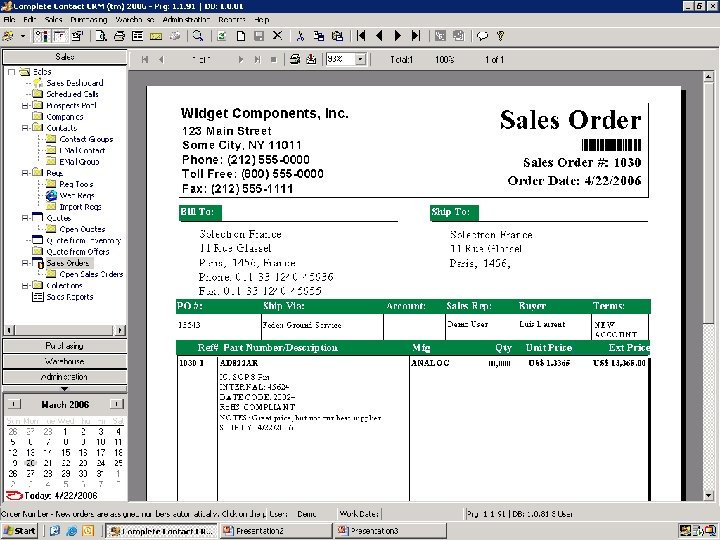Image resolution: width=720 pixels, height=540 pixels.
Task: Show previous month in calendar
Action: [14, 404]
